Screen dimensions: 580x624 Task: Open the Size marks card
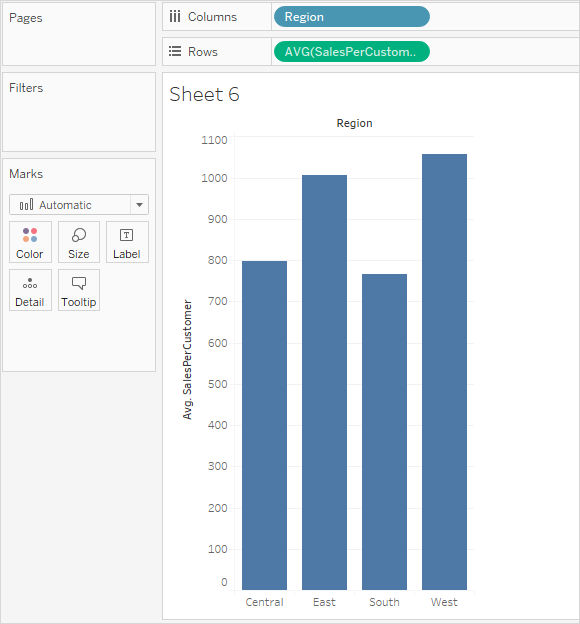(79, 242)
